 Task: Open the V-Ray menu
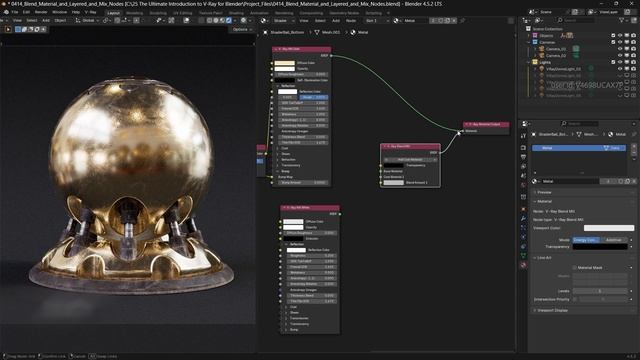click(90, 12)
